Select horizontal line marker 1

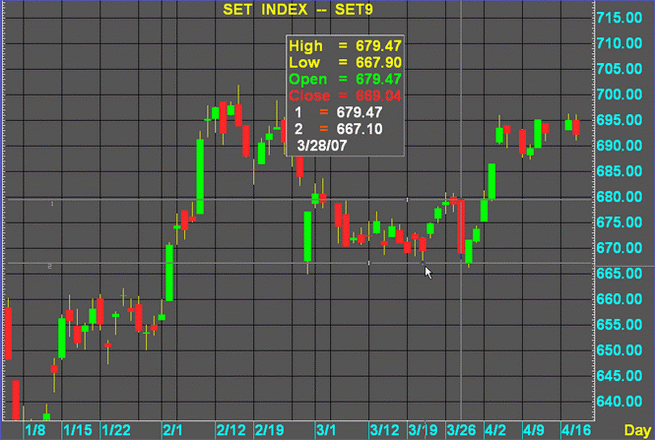[52, 203]
